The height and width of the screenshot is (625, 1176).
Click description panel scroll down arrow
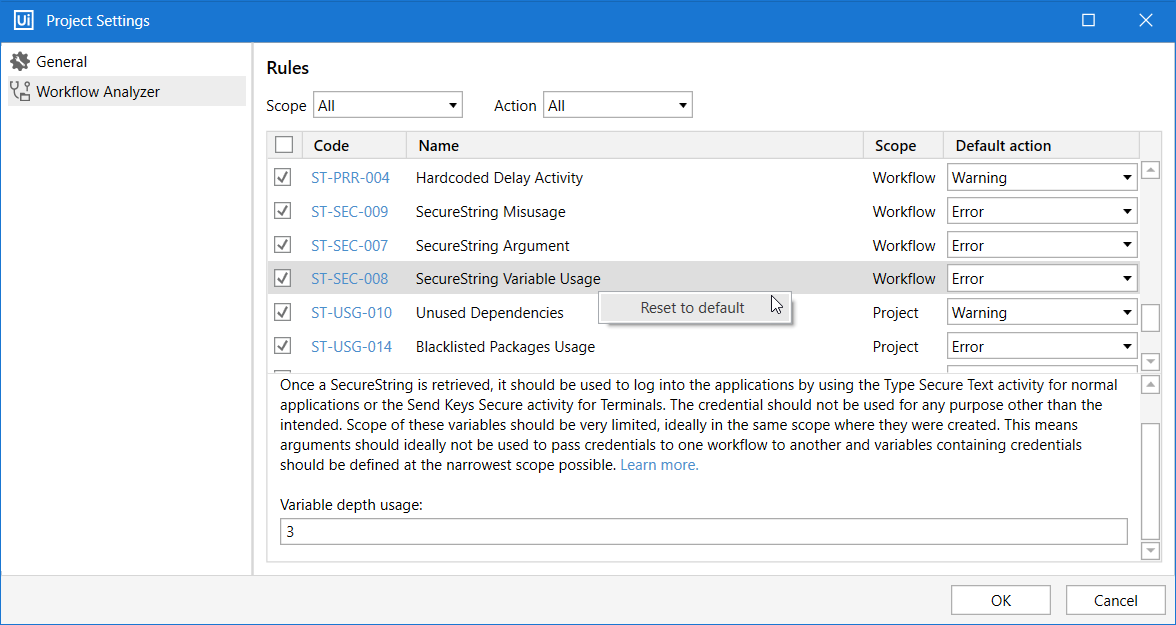pos(1151,551)
